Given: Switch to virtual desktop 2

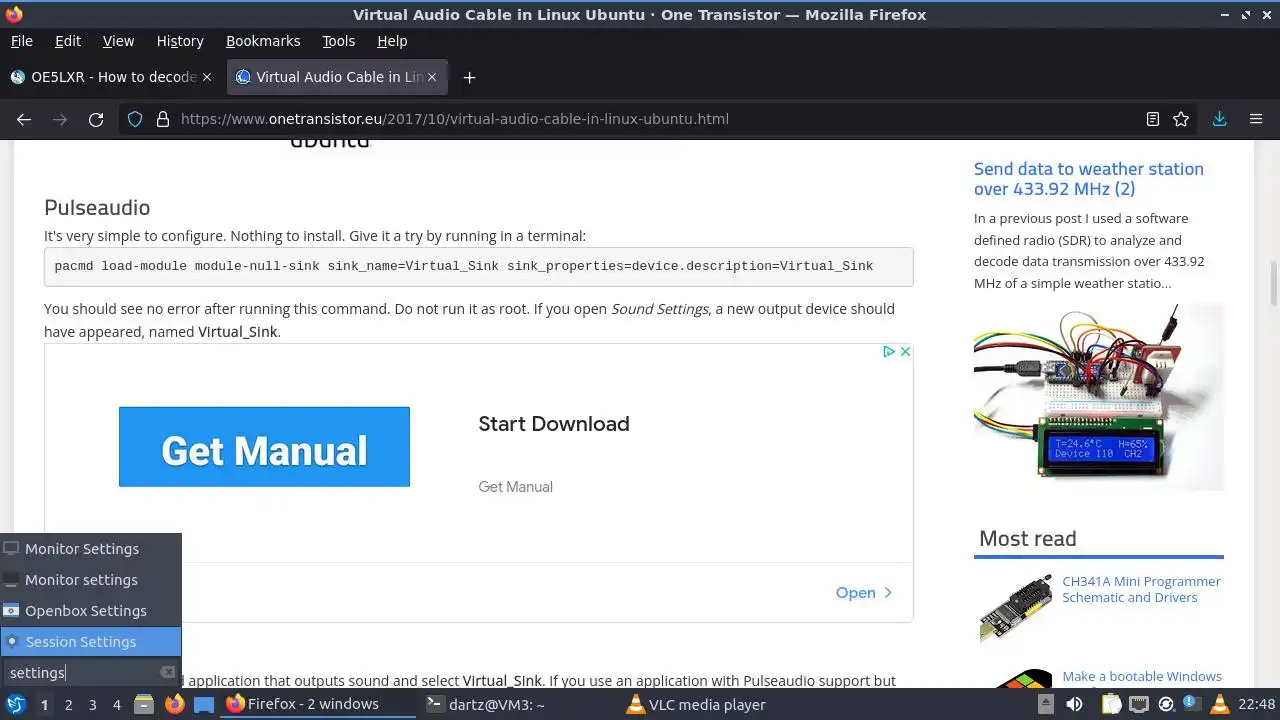Looking at the screenshot, I should pos(69,705).
